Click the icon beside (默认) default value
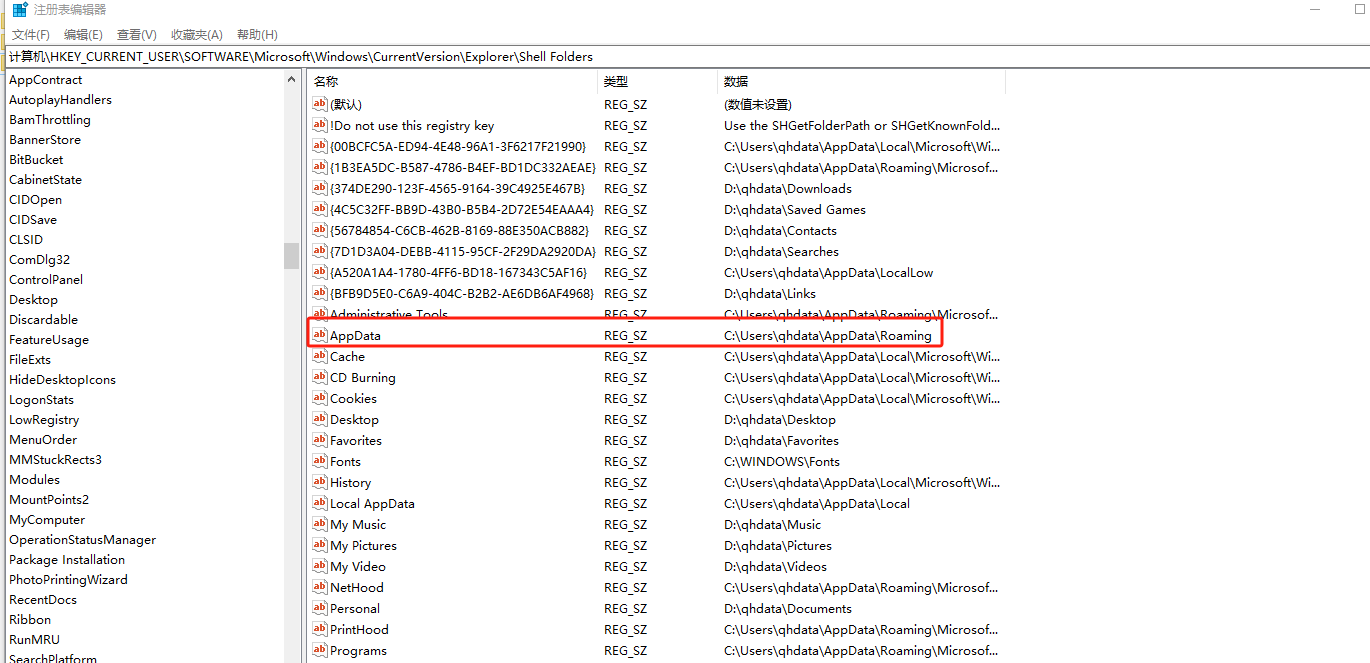Screen dimensions: 1370x663 [x=320, y=104]
